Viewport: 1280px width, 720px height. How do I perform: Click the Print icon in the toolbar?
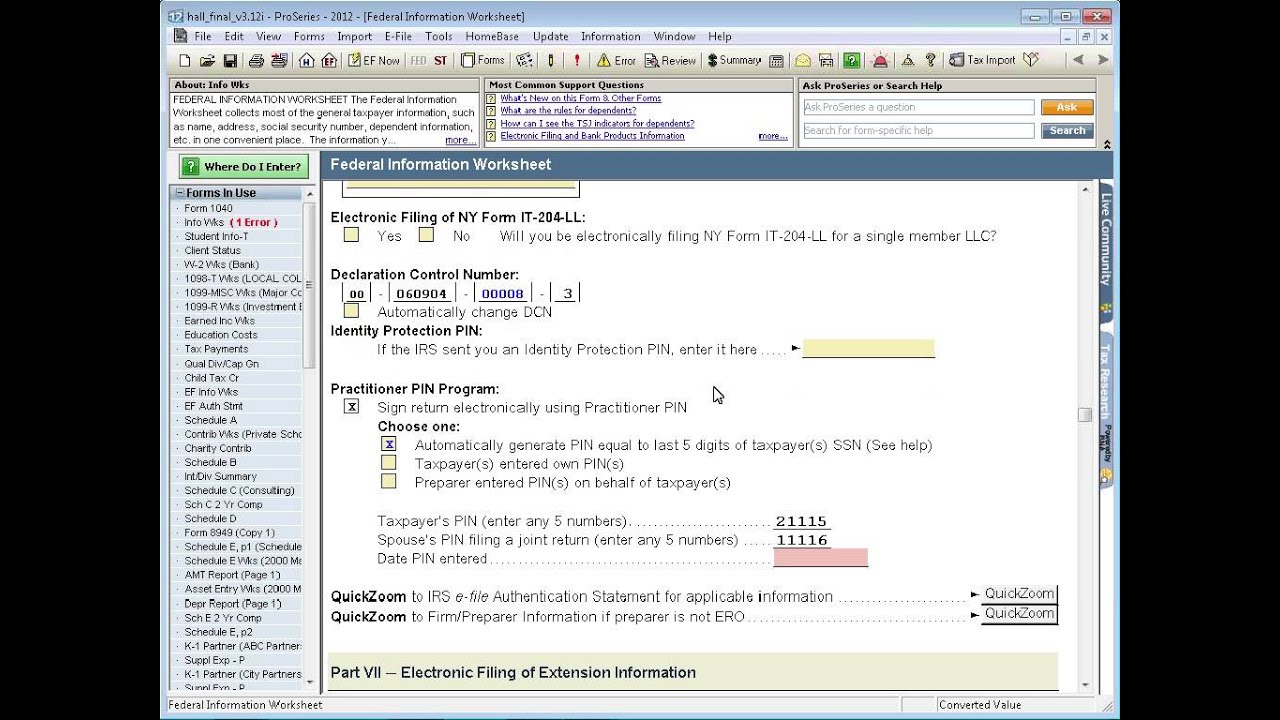pos(256,60)
